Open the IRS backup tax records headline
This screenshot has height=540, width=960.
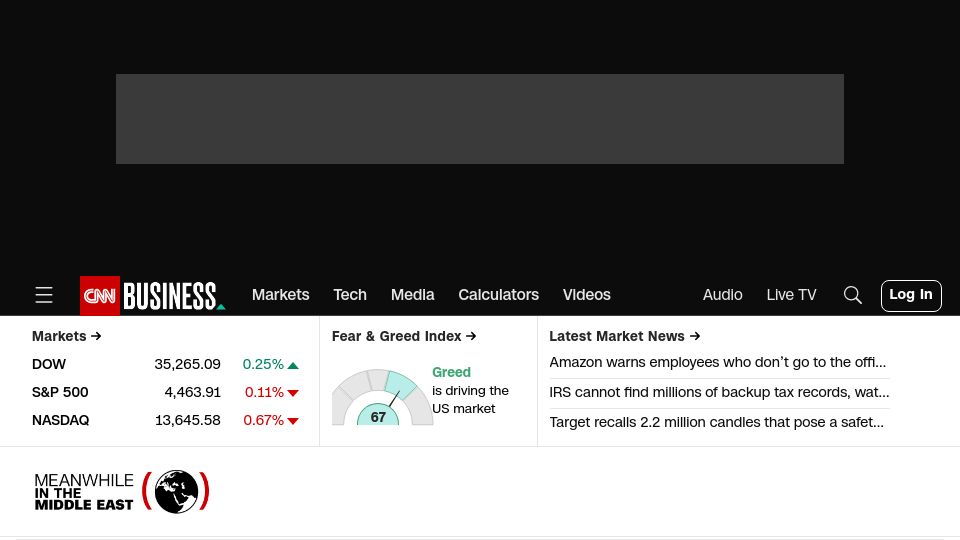pos(719,392)
